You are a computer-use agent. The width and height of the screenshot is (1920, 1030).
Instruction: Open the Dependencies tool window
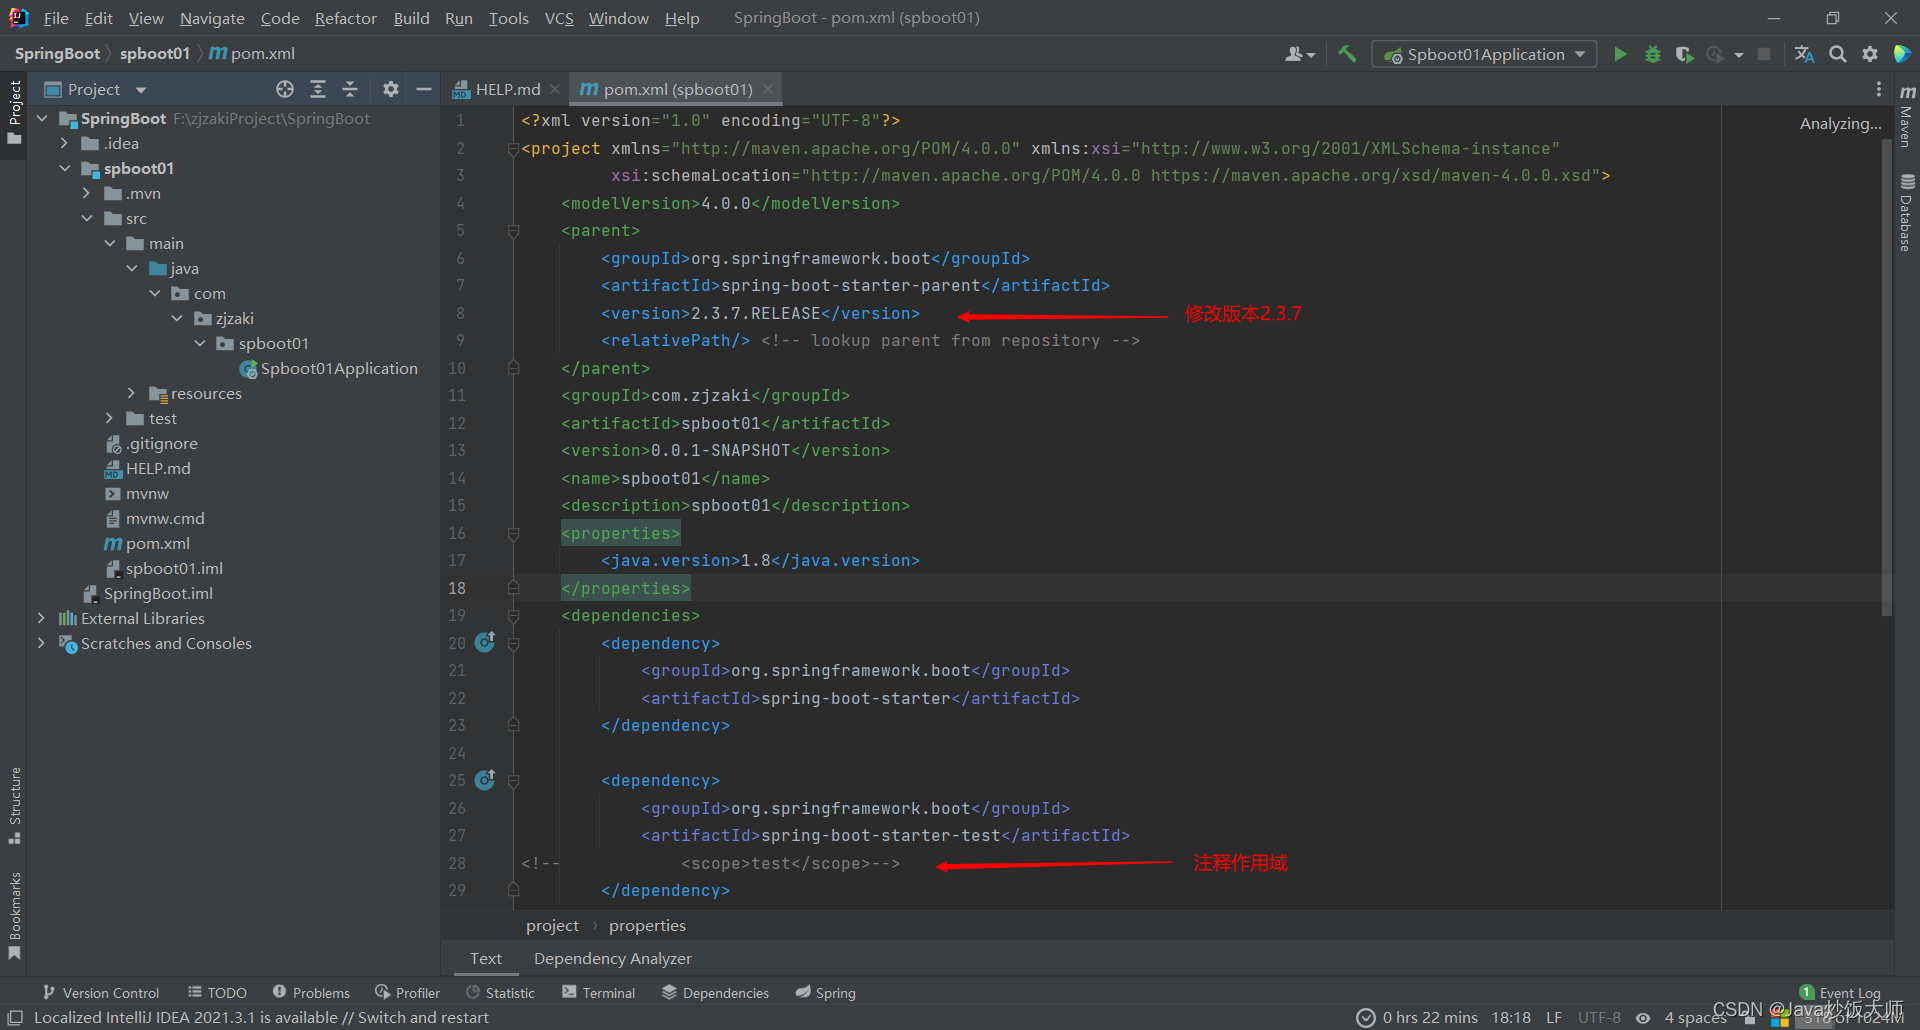coord(715,992)
